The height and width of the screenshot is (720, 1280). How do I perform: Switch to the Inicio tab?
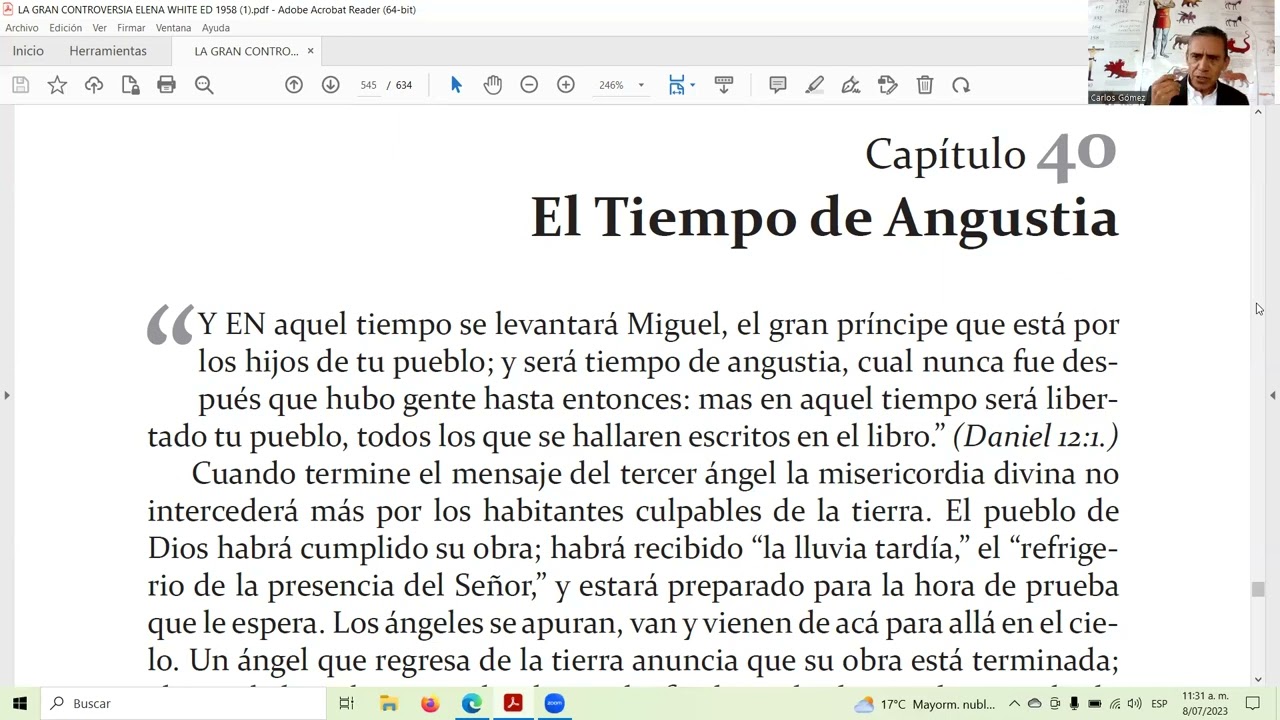pos(28,51)
